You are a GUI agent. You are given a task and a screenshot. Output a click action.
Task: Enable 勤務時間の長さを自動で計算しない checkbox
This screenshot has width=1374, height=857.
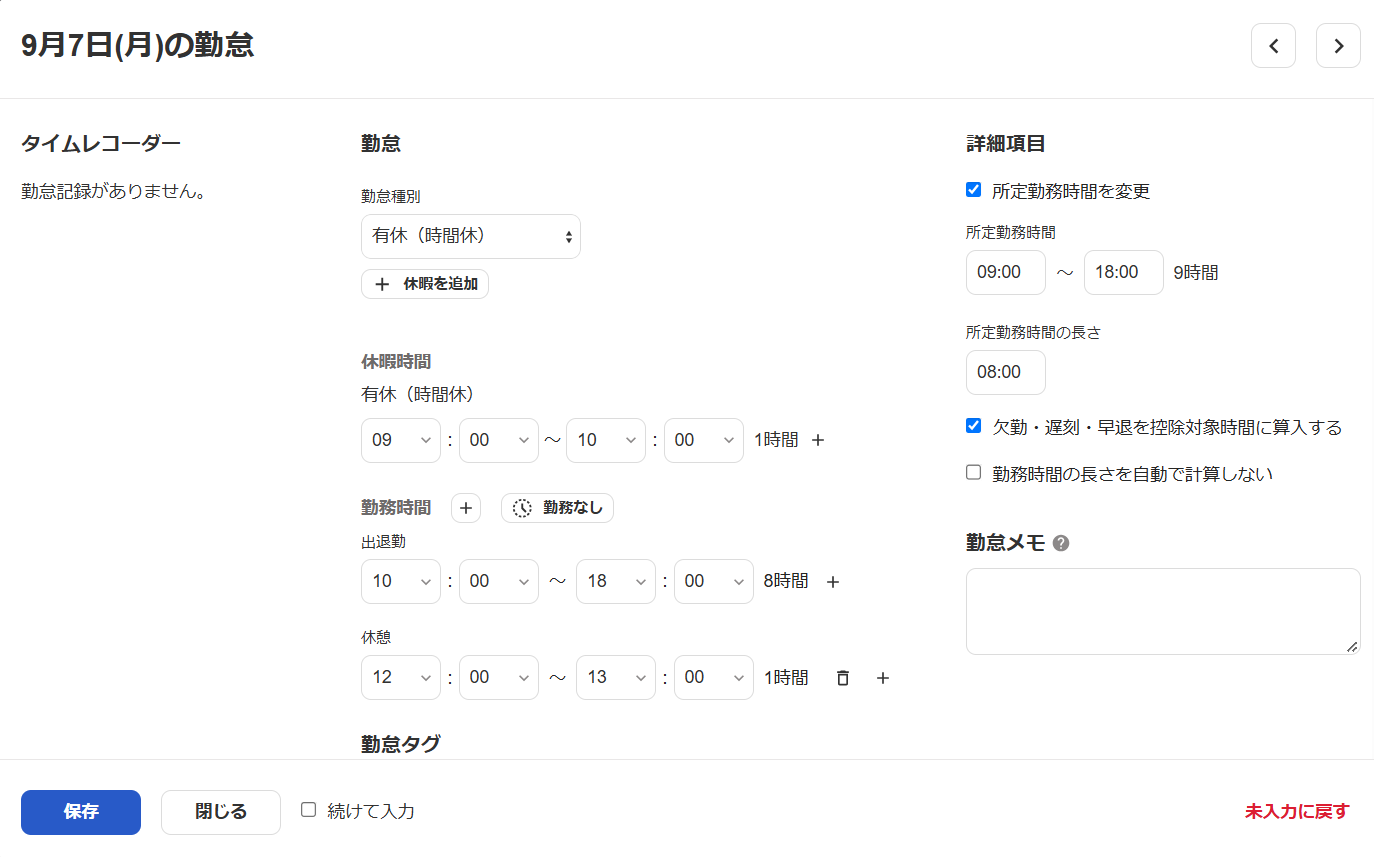[x=973, y=473]
